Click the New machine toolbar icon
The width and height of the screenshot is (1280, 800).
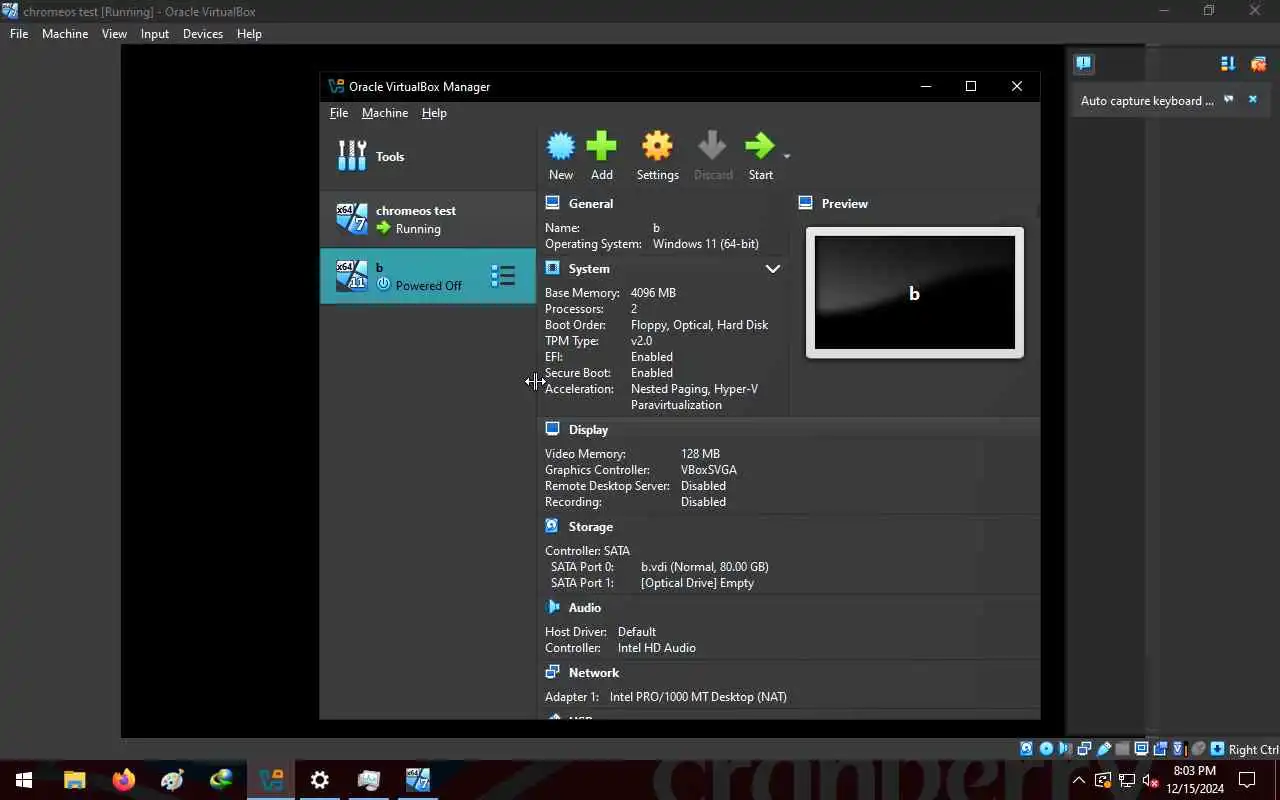[561, 146]
